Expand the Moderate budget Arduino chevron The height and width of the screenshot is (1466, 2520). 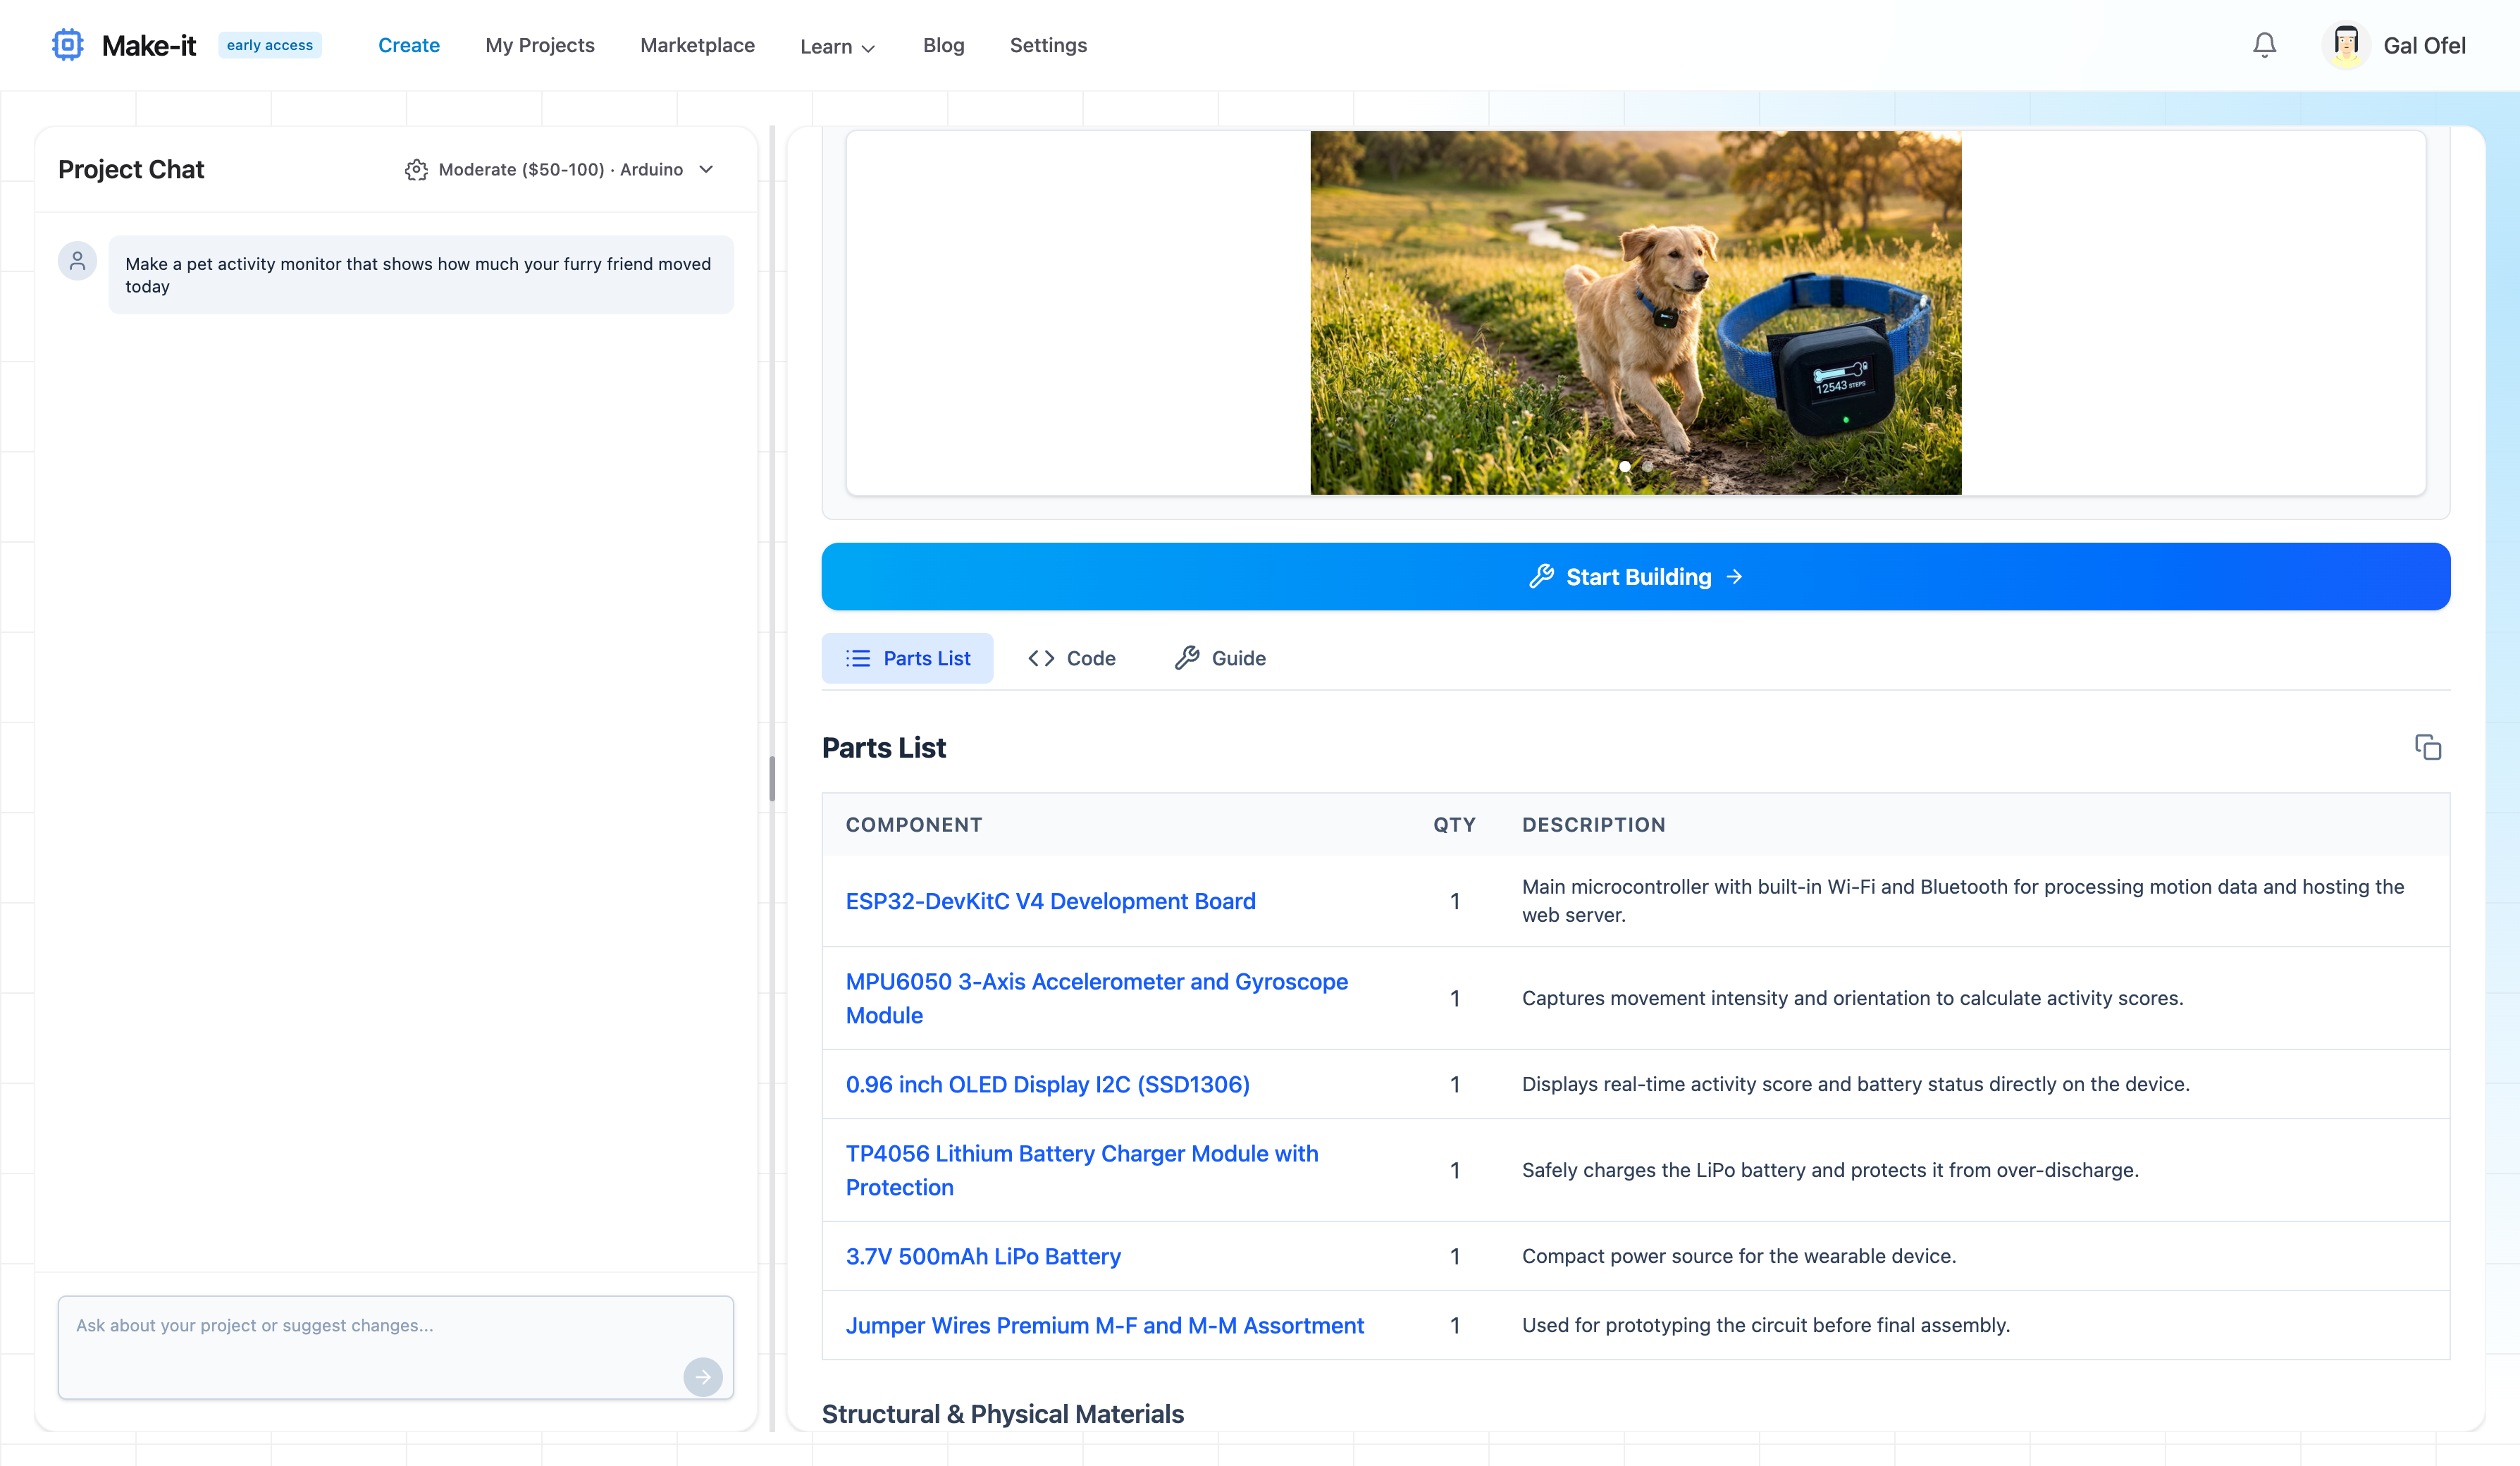click(x=706, y=170)
